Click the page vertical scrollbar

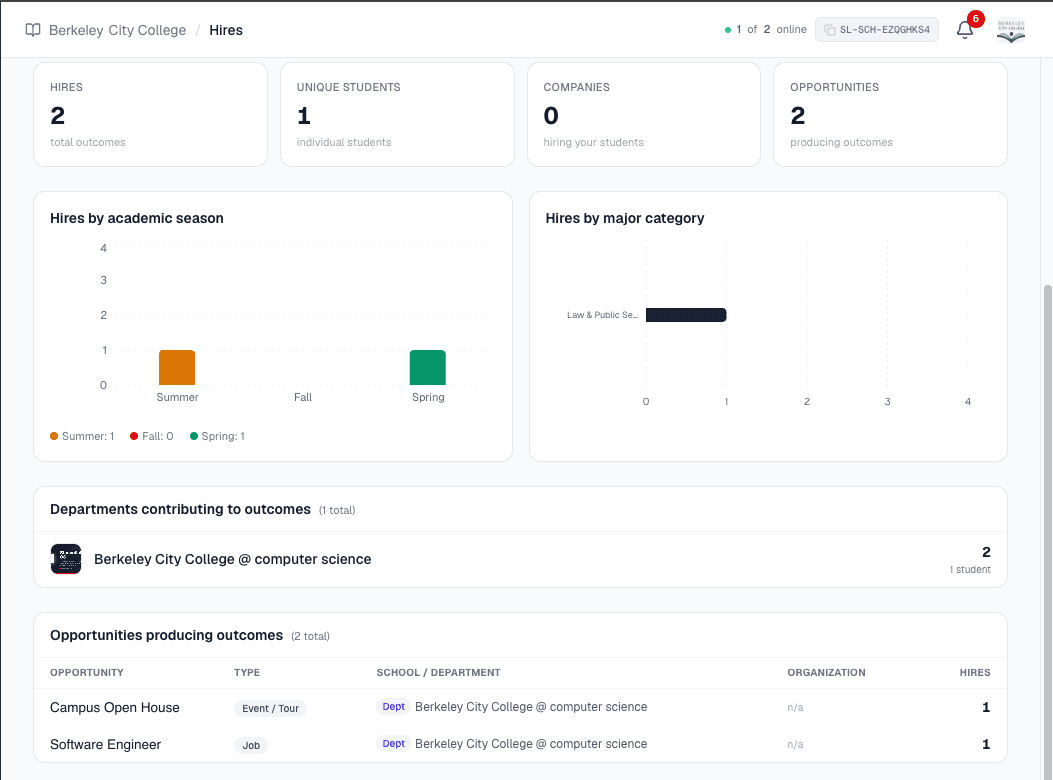pyautogui.click(x=1048, y=531)
